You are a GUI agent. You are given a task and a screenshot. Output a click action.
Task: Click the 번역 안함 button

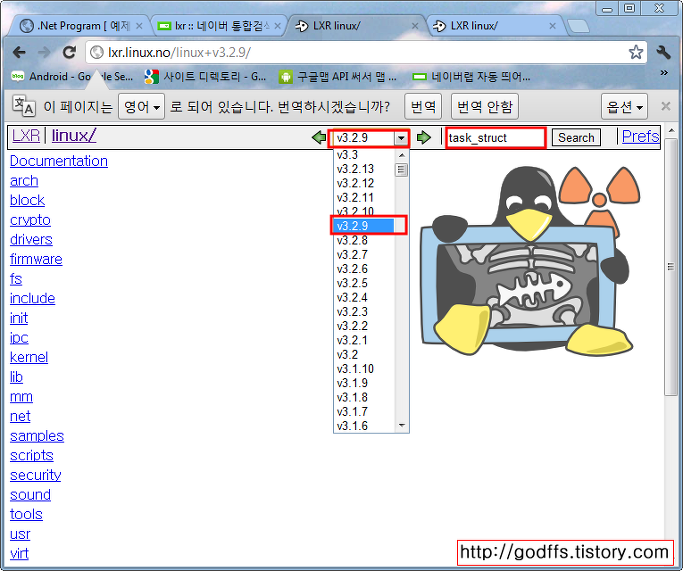coord(485,106)
